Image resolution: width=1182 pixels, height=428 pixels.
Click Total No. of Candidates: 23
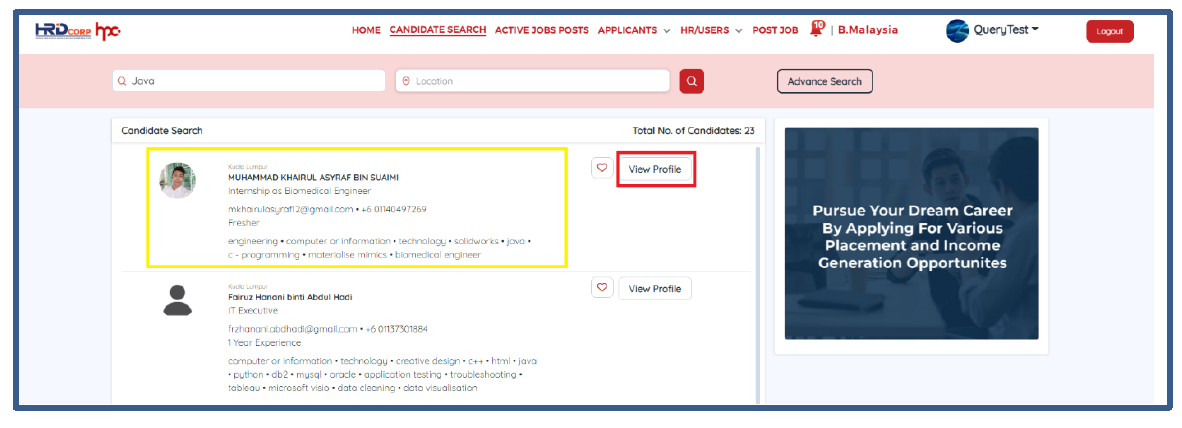pos(694,130)
